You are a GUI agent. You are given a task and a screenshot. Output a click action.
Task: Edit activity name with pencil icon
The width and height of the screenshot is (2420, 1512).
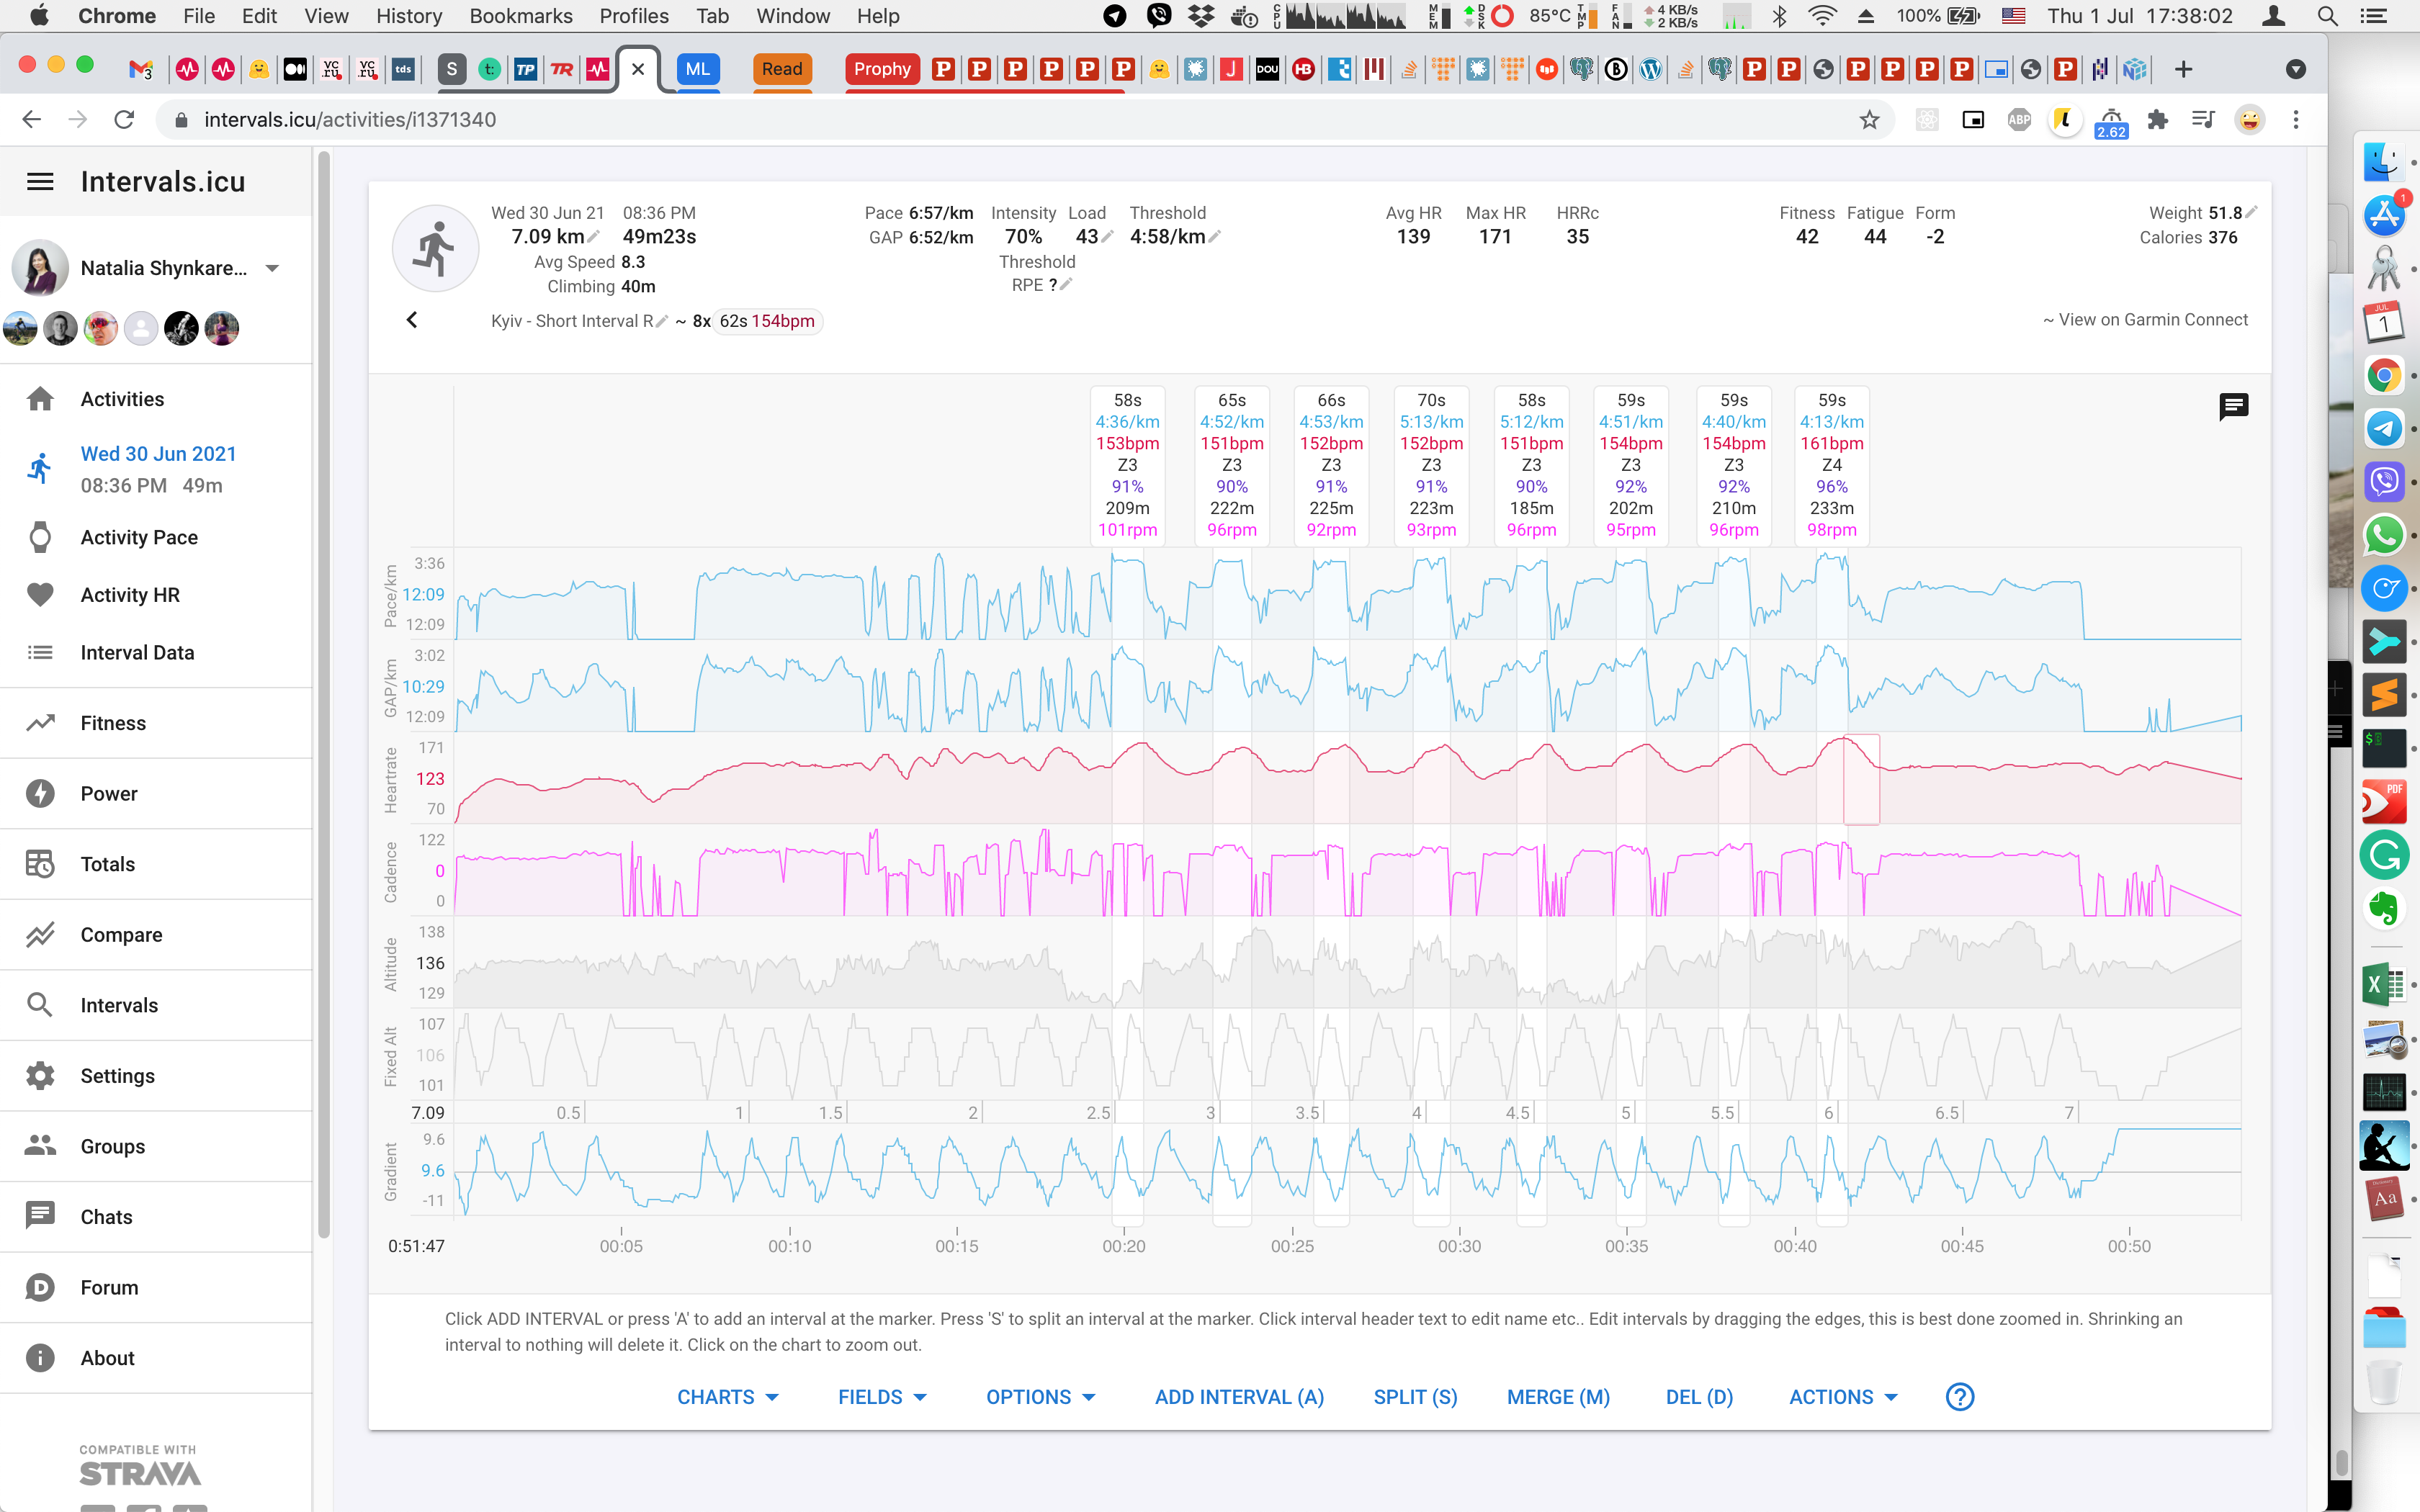pos(661,321)
